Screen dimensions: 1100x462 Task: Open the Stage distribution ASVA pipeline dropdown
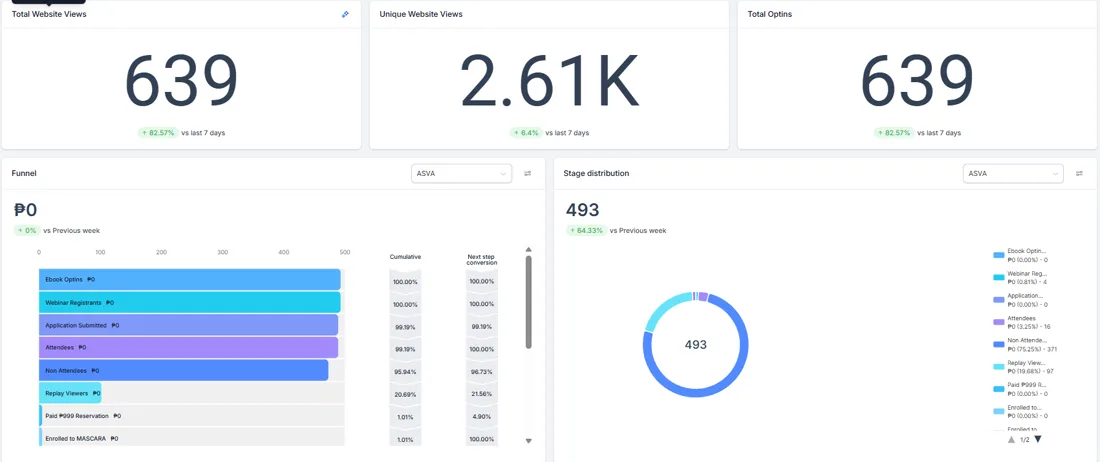1013,173
